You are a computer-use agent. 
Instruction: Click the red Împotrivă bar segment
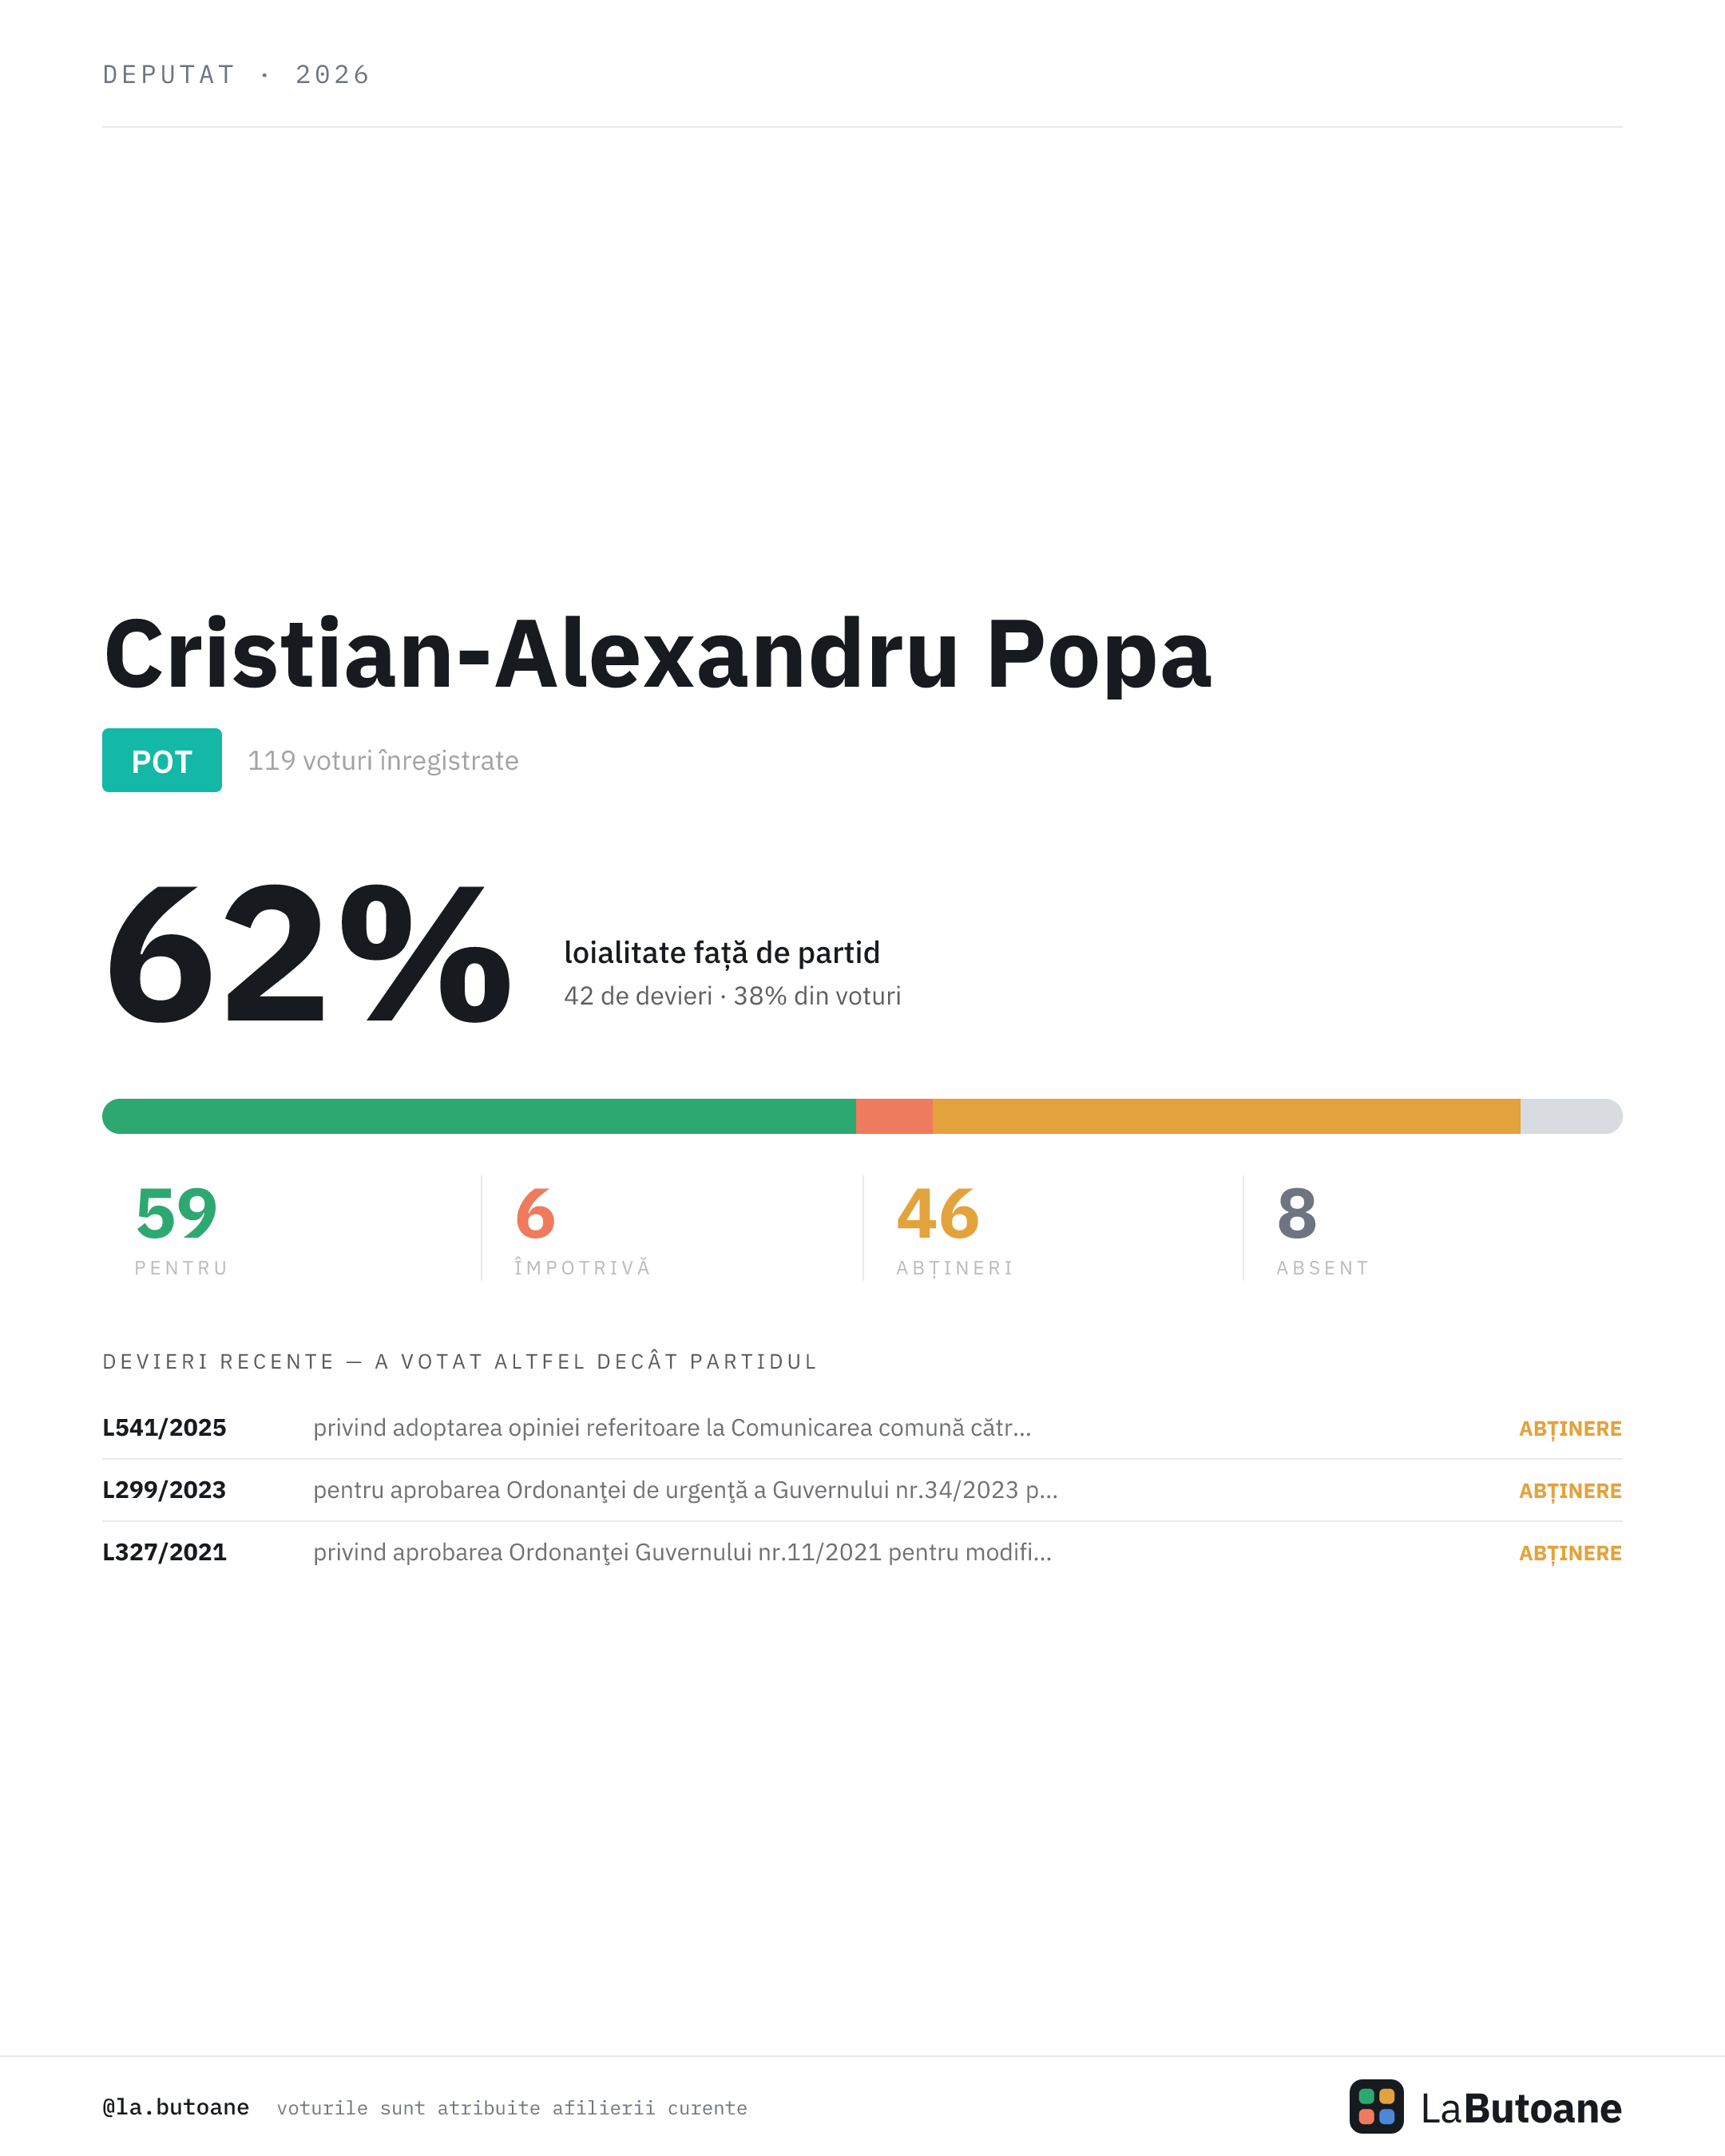click(x=894, y=1116)
